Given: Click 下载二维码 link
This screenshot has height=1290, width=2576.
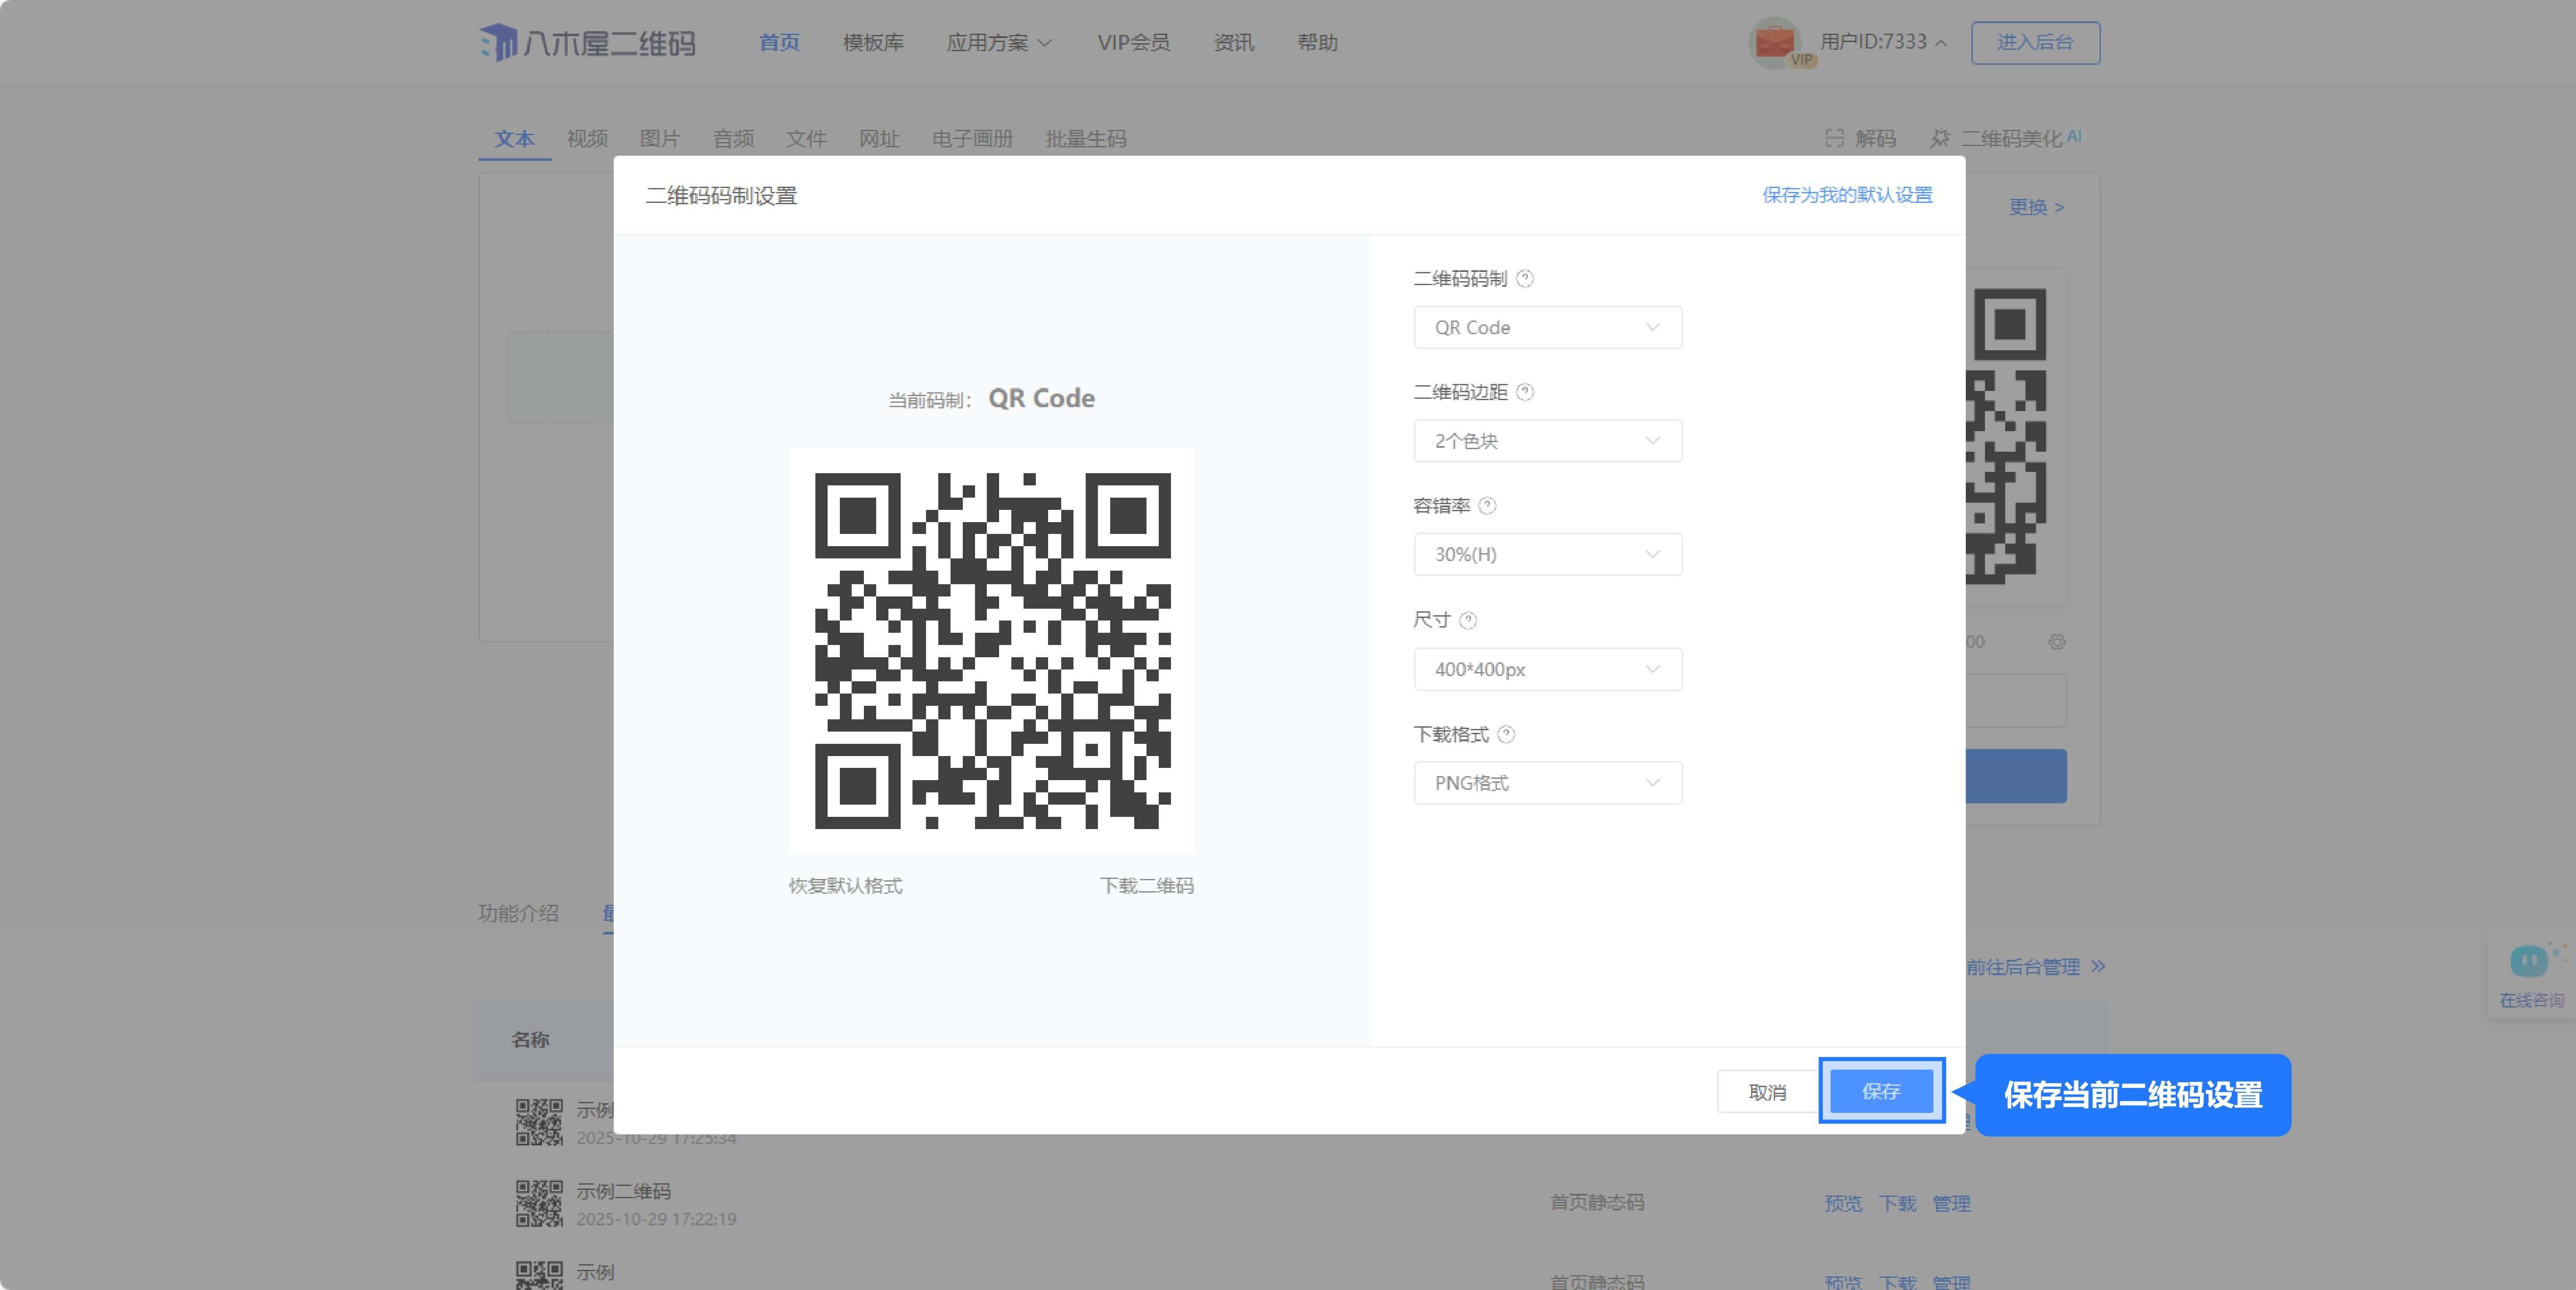Looking at the screenshot, I should coord(1146,886).
